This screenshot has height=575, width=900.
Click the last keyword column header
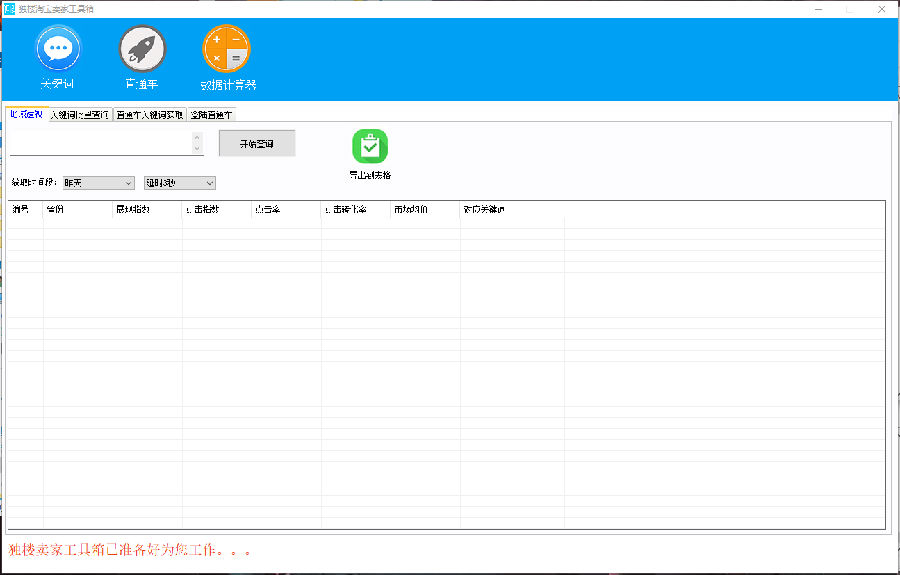(x=512, y=209)
